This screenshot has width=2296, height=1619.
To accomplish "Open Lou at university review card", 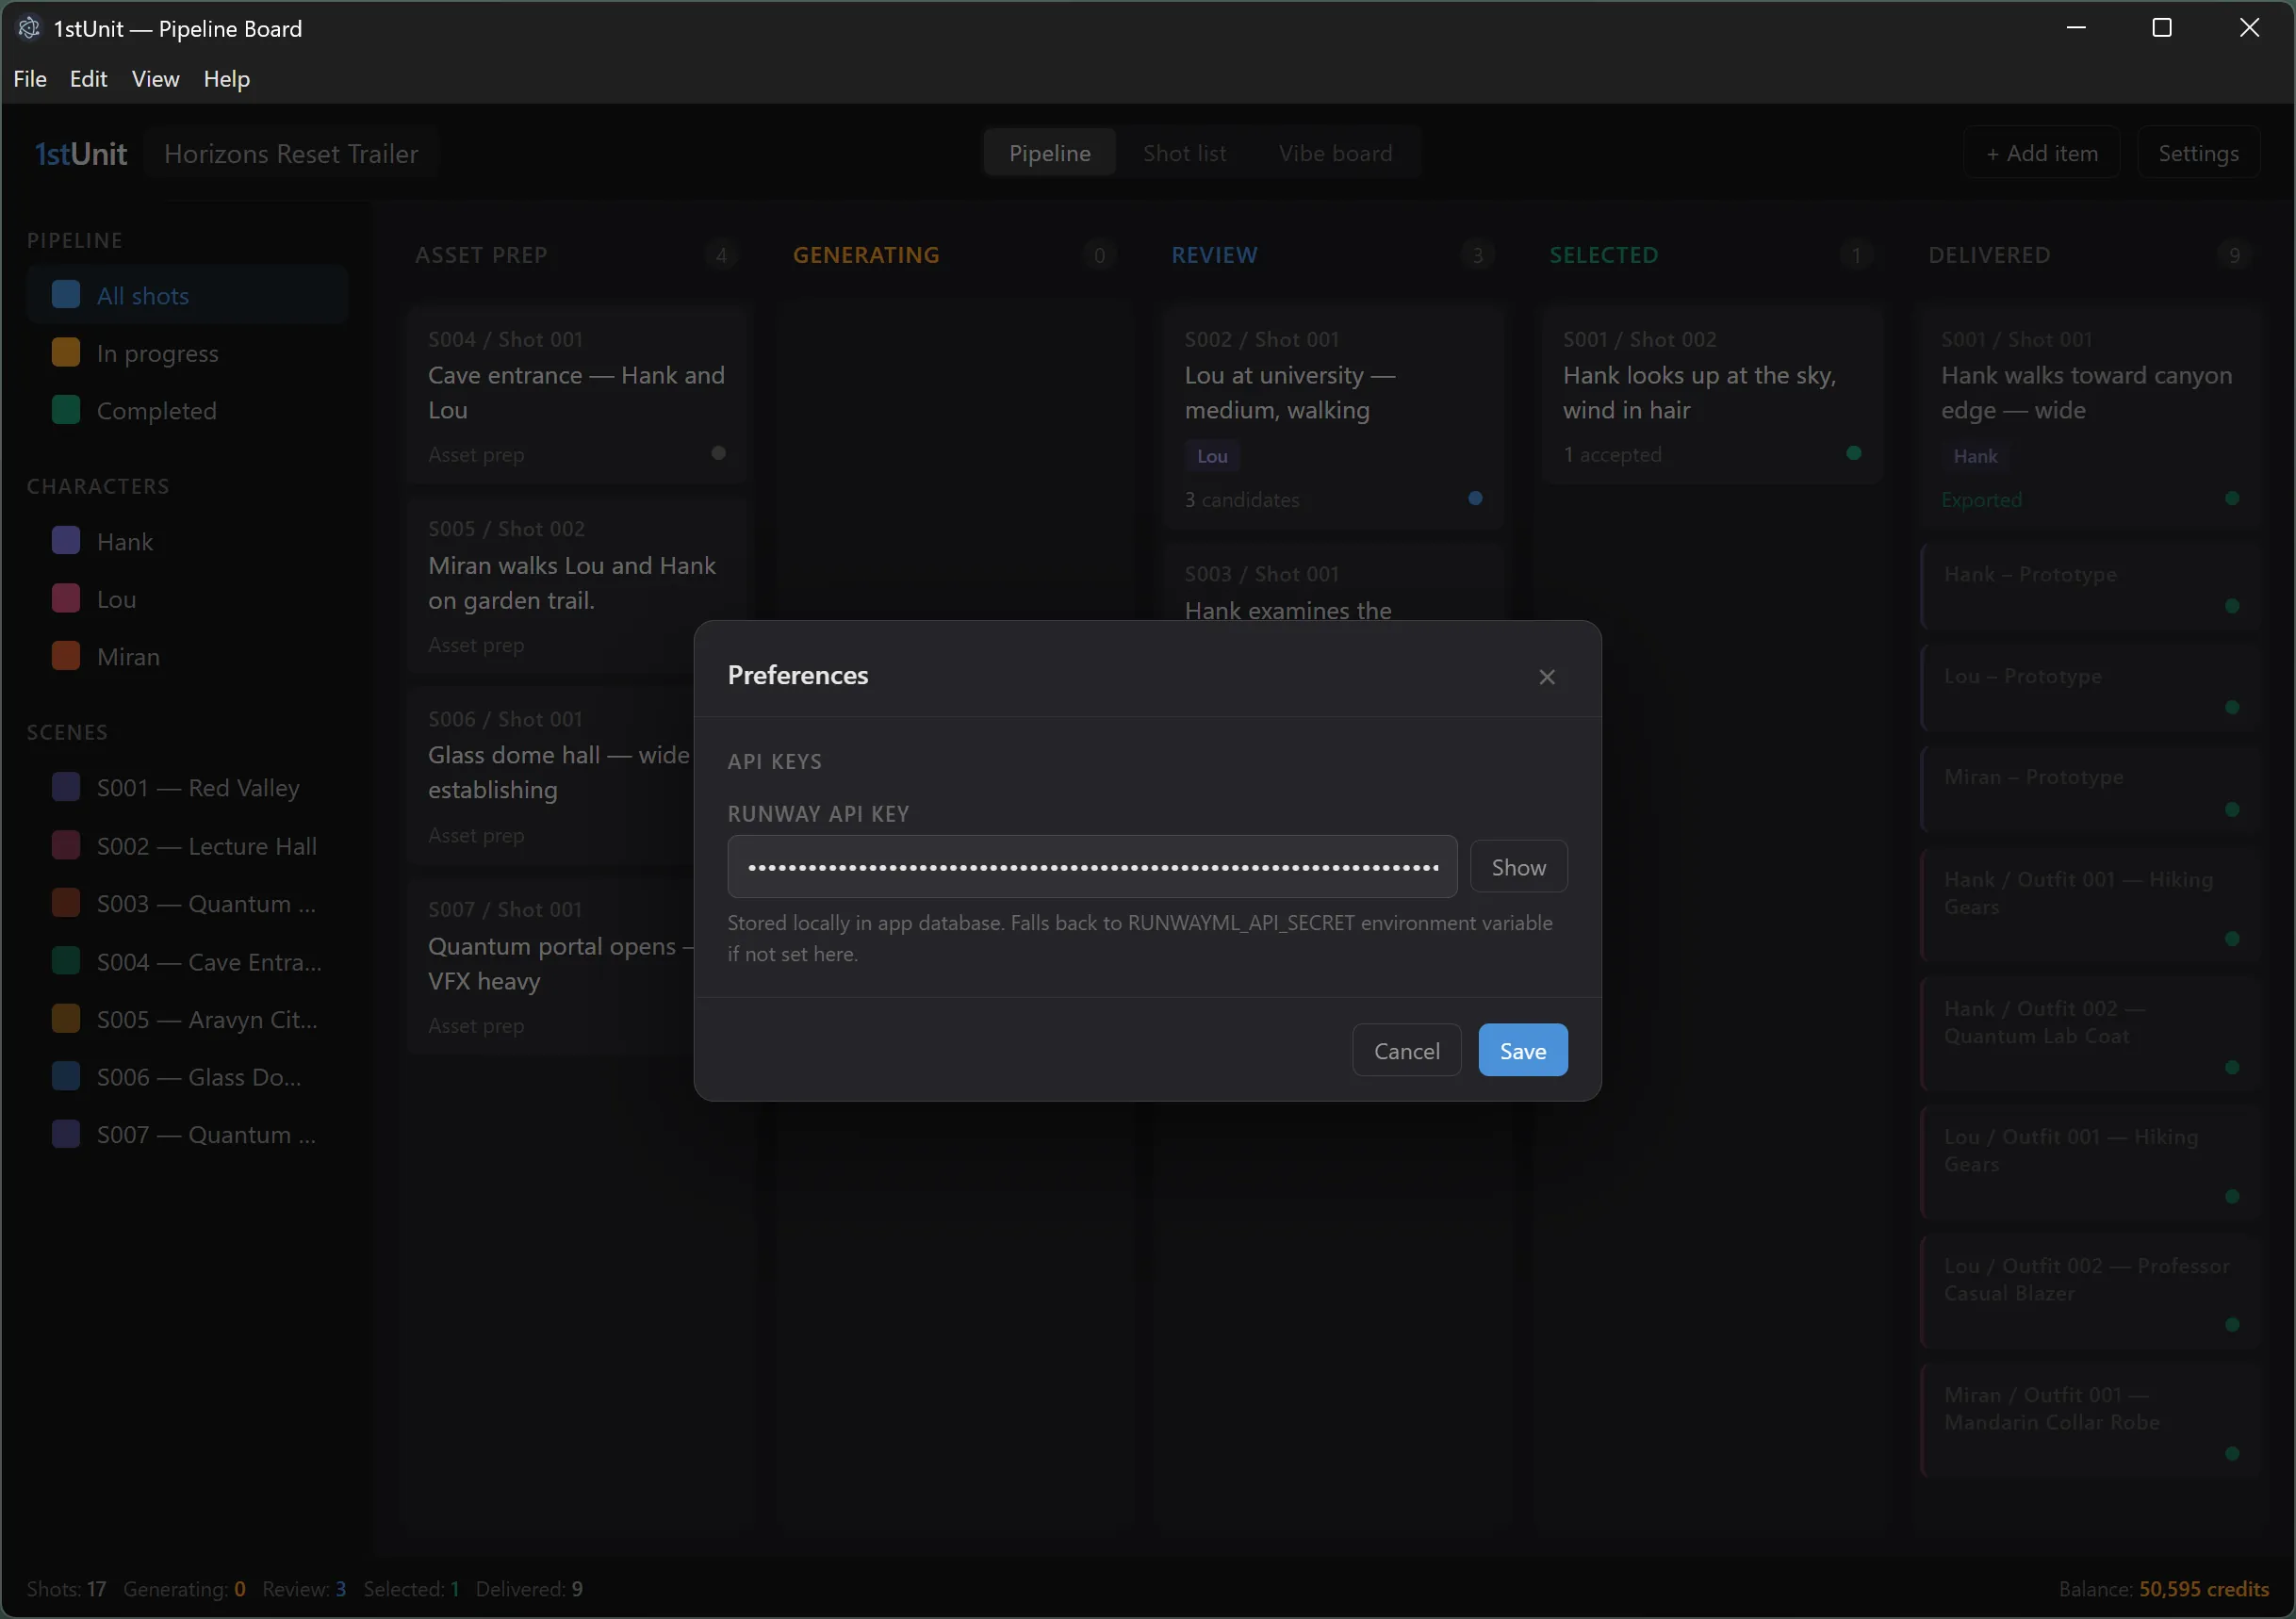I will 1333,419.
